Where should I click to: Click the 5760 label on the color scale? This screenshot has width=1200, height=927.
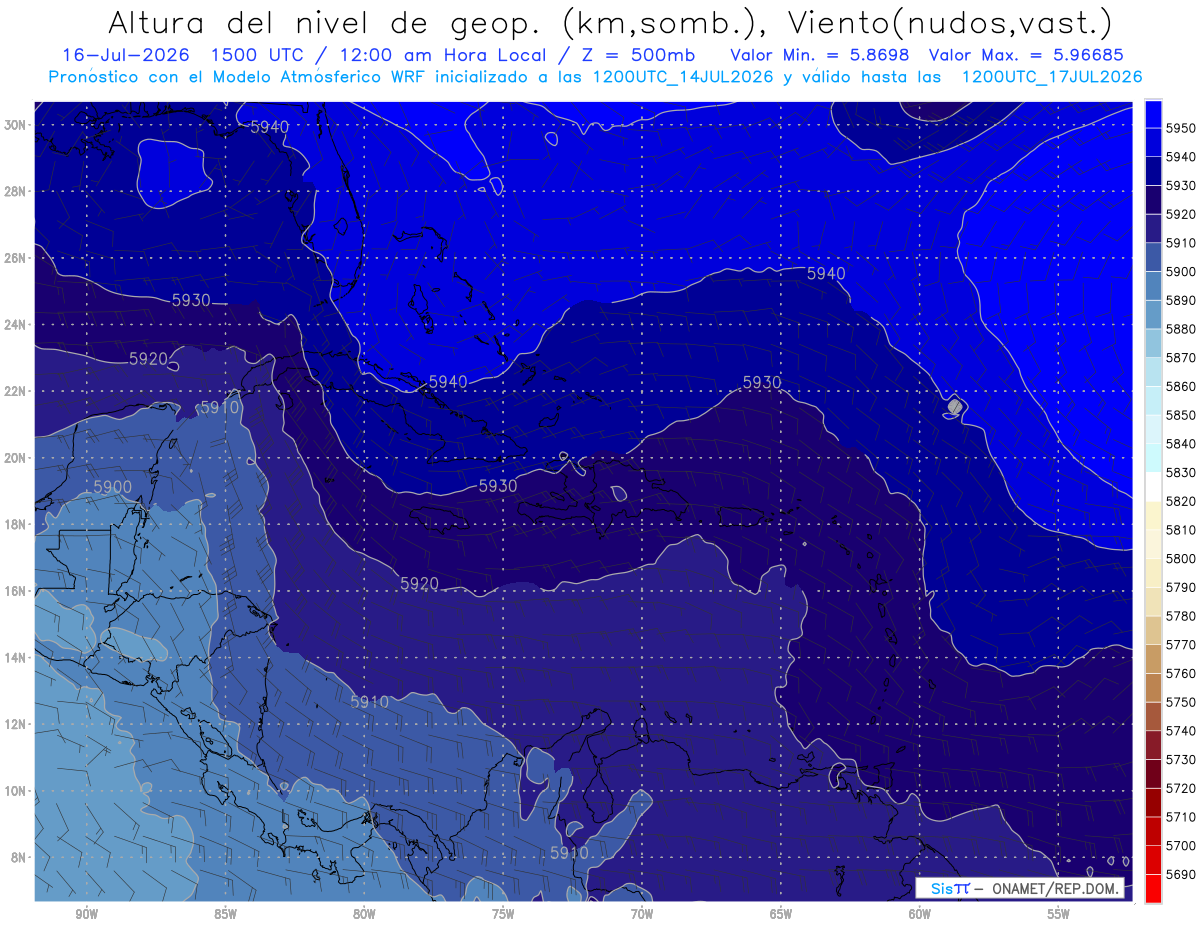(1180, 673)
